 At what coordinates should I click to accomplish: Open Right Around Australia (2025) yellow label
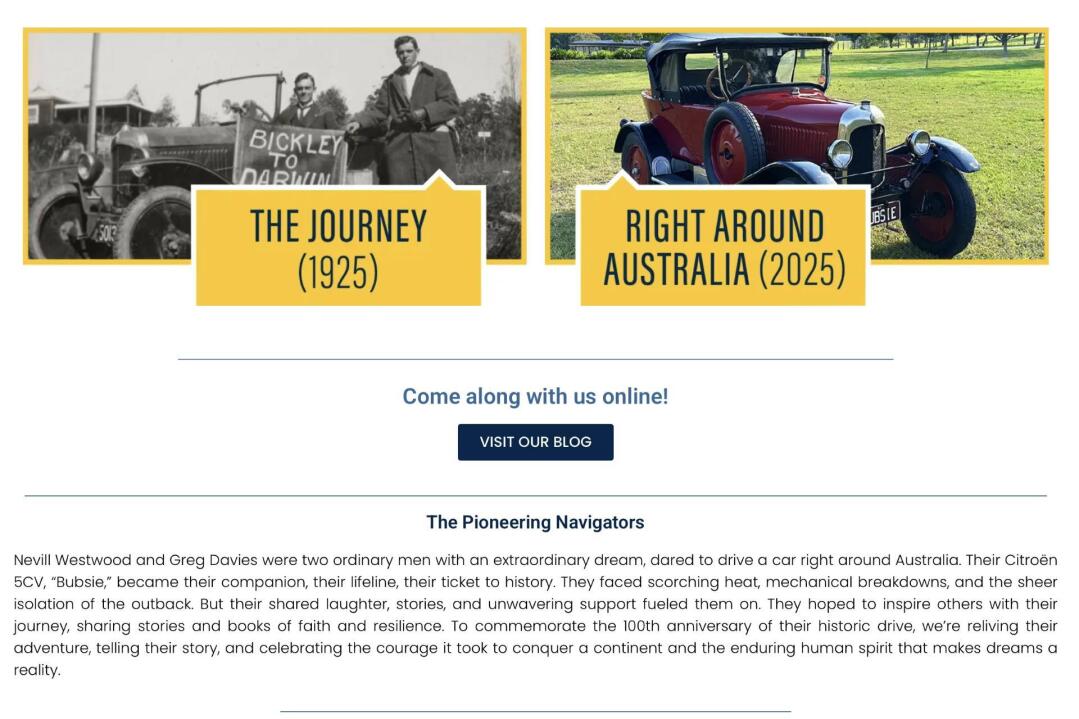tap(723, 246)
